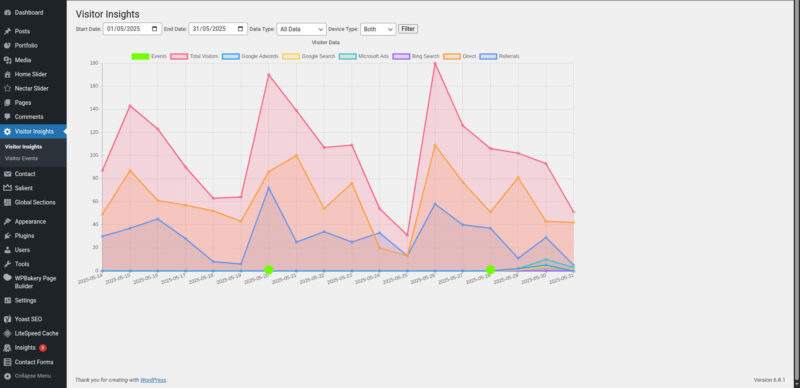Toggle the Bing Search legend series
This screenshot has width=800, height=388.
(x=416, y=56)
